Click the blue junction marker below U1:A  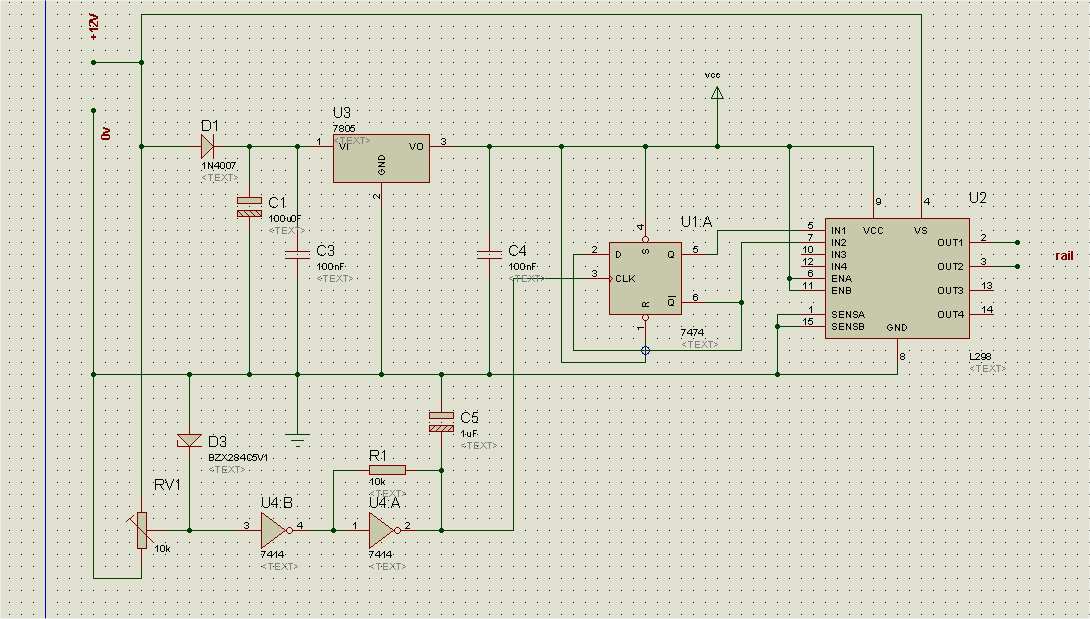[x=645, y=351]
